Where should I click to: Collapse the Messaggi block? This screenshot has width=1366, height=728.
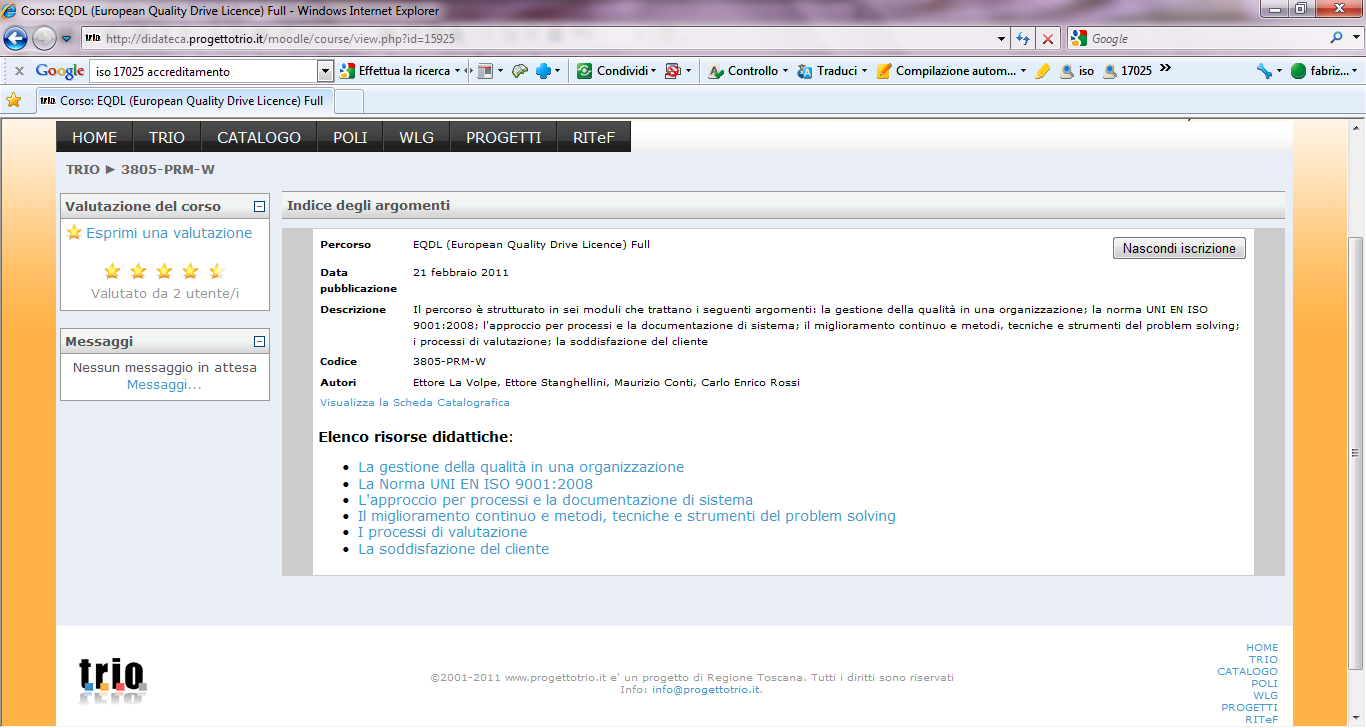259,342
